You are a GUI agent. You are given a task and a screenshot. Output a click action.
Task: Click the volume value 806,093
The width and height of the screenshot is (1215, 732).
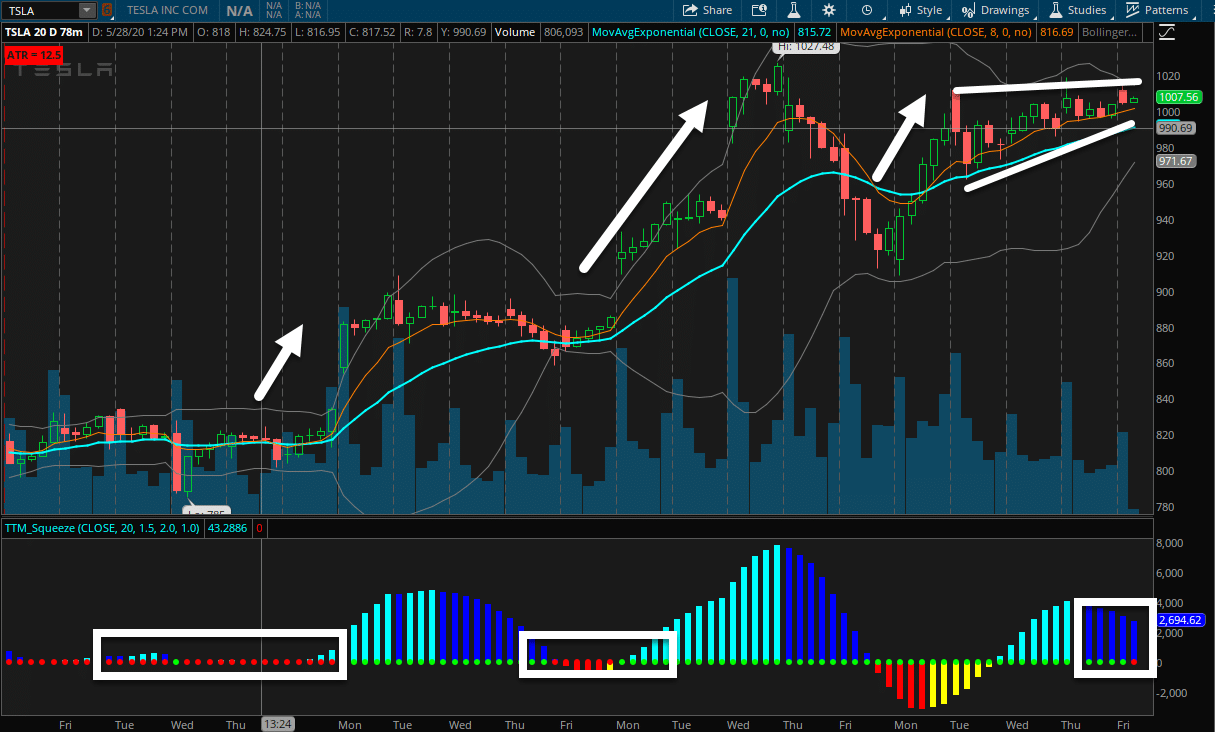pos(564,32)
